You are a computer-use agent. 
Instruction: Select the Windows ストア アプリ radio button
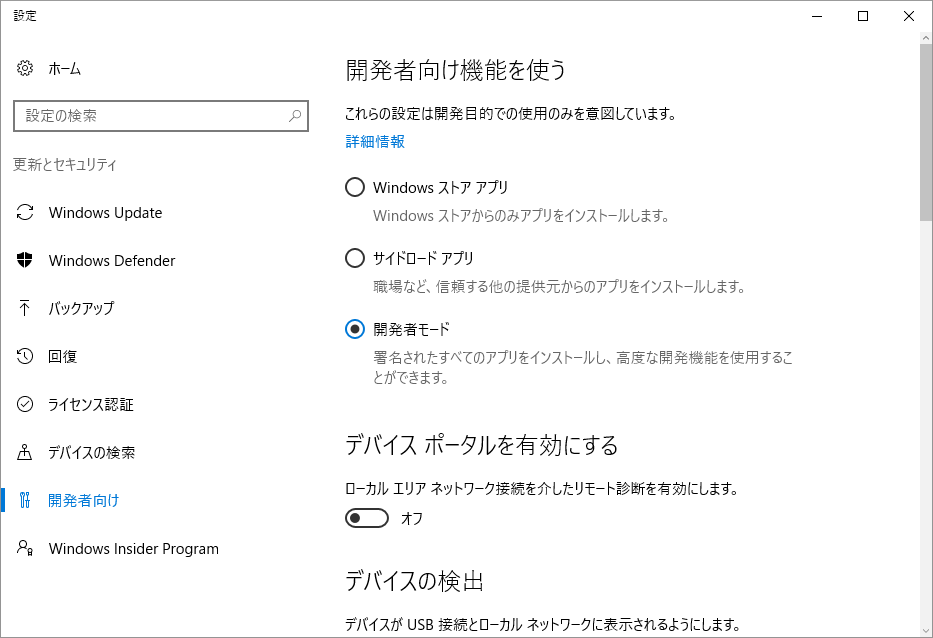tap(355, 187)
